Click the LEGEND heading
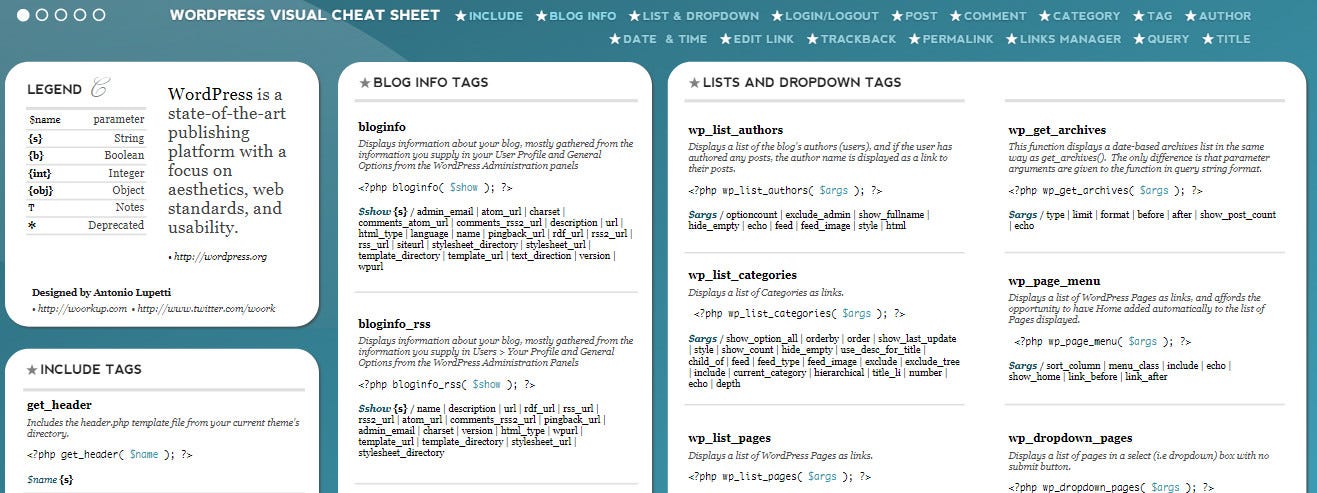The image size is (1317, 493). pyautogui.click(x=54, y=89)
